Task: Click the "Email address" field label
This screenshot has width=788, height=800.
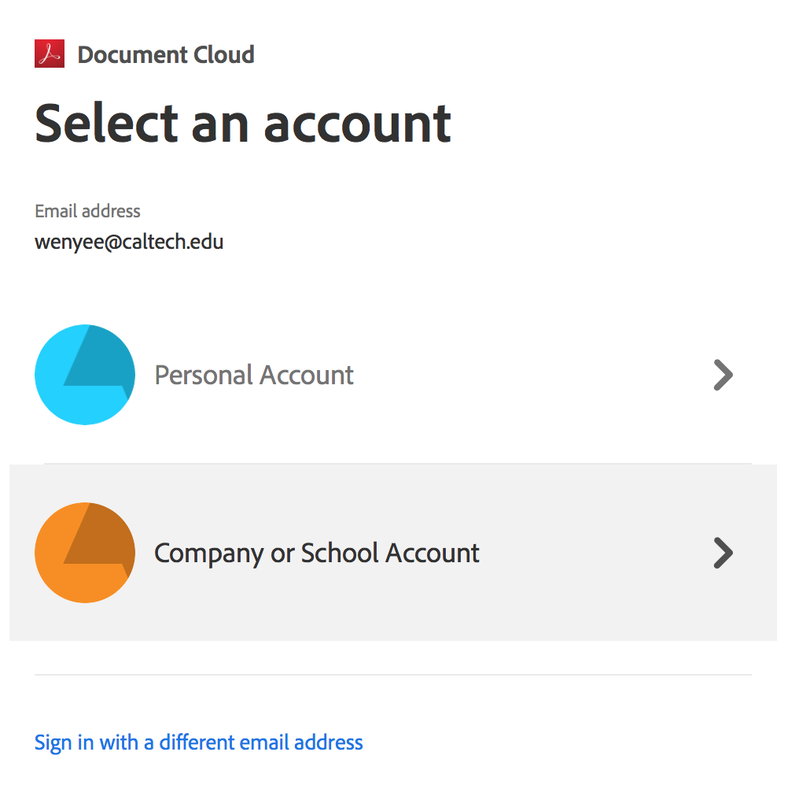Action: pyautogui.click(x=87, y=211)
